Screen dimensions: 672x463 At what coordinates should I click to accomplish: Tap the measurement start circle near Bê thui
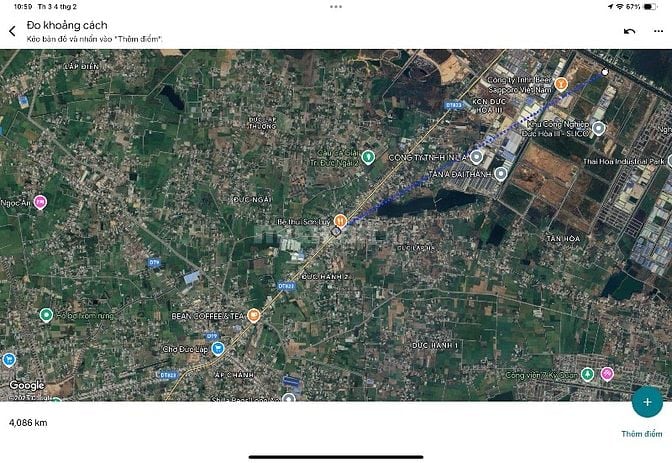336,232
